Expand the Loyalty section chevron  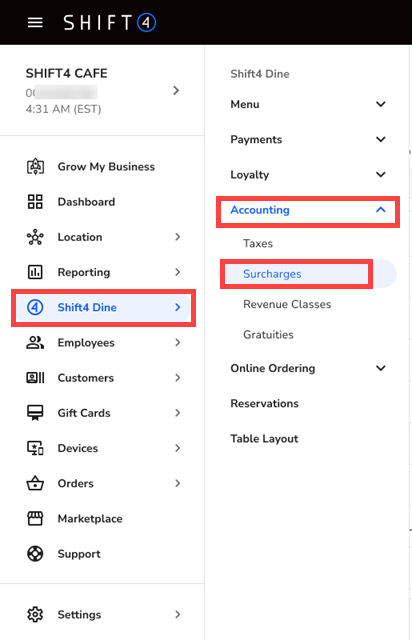click(x=381, y=175)
